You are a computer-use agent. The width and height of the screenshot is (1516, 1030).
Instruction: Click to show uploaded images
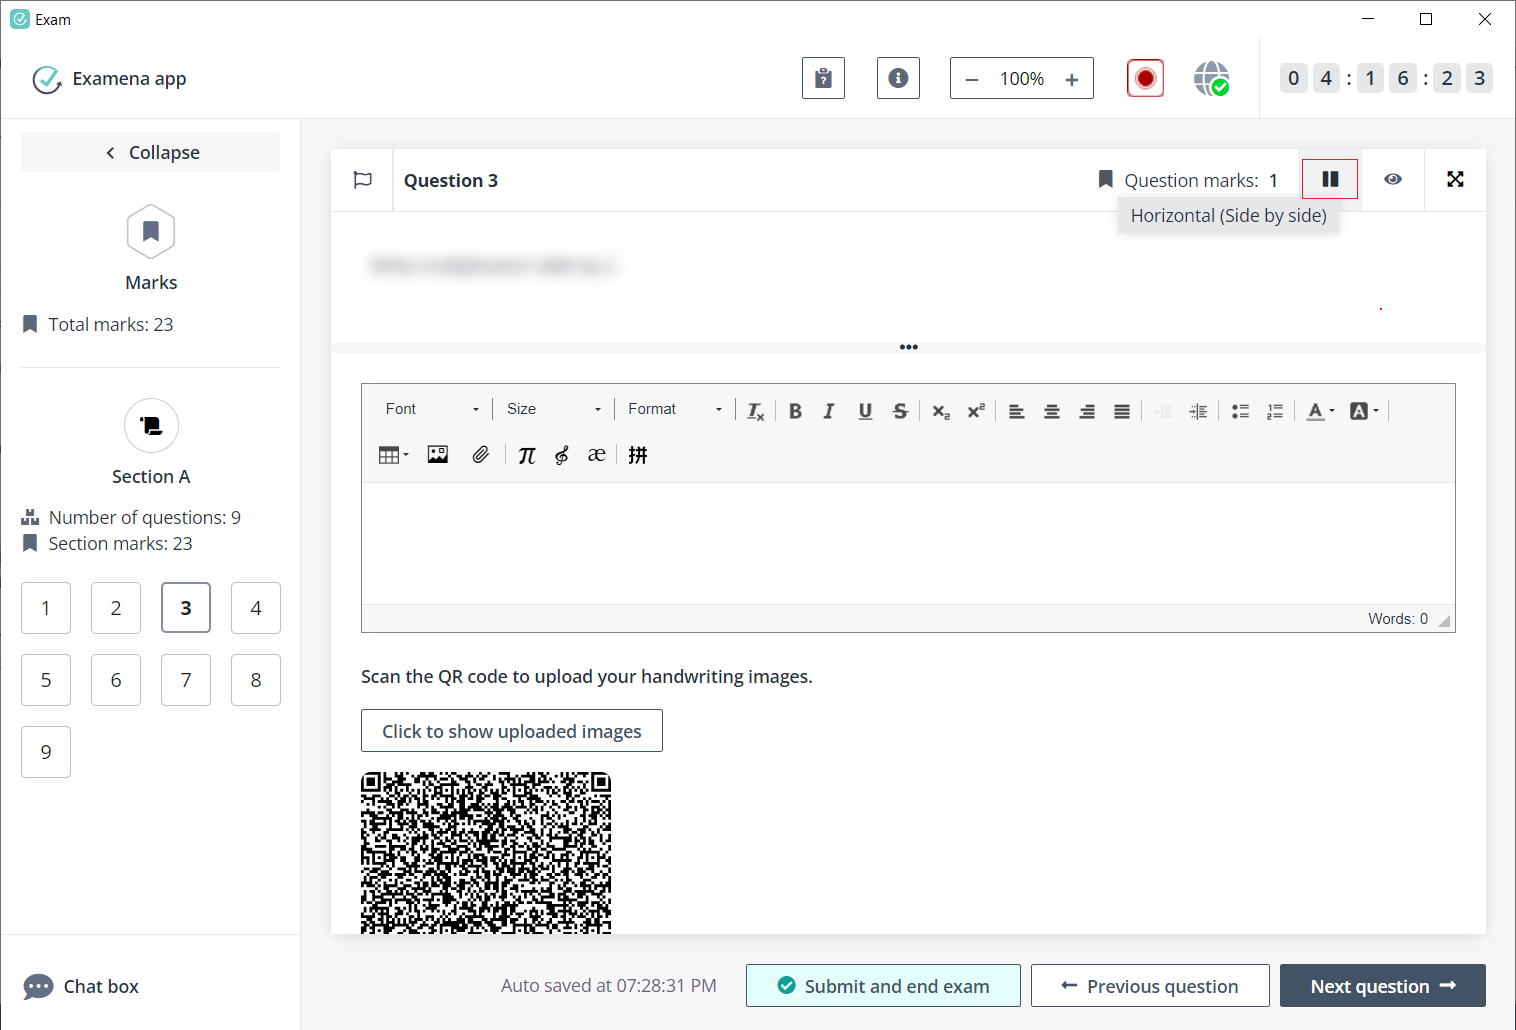[512, 731]
